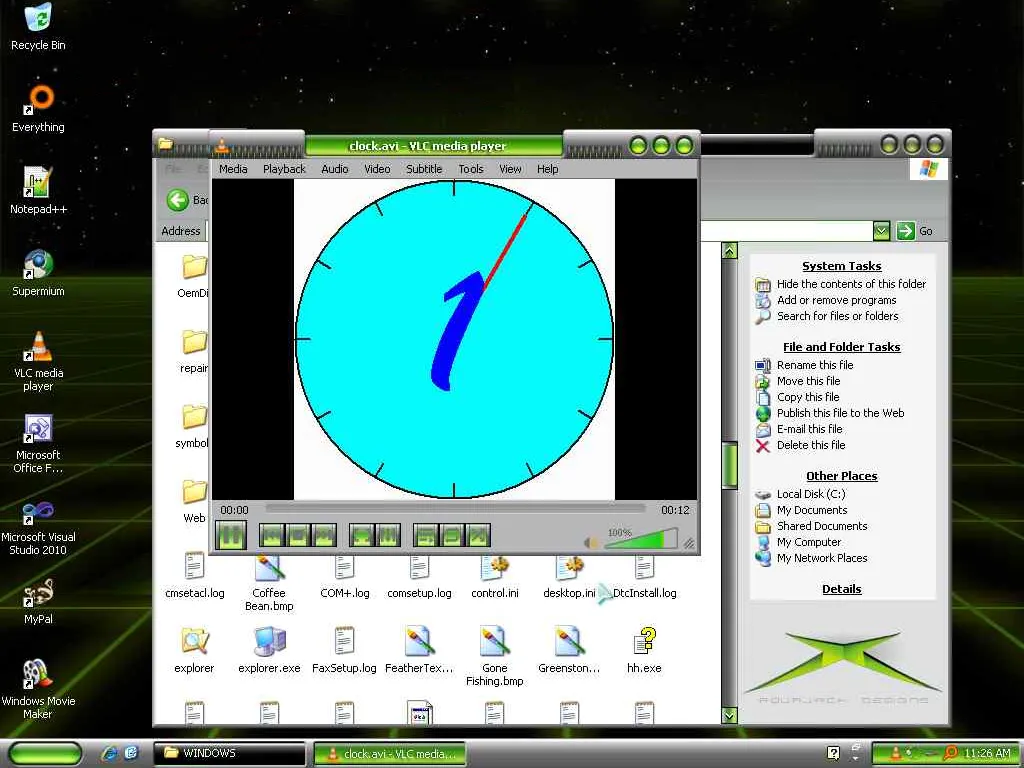
Task: Toggle loop mode in VLC
Action: (x=452, y=536)
